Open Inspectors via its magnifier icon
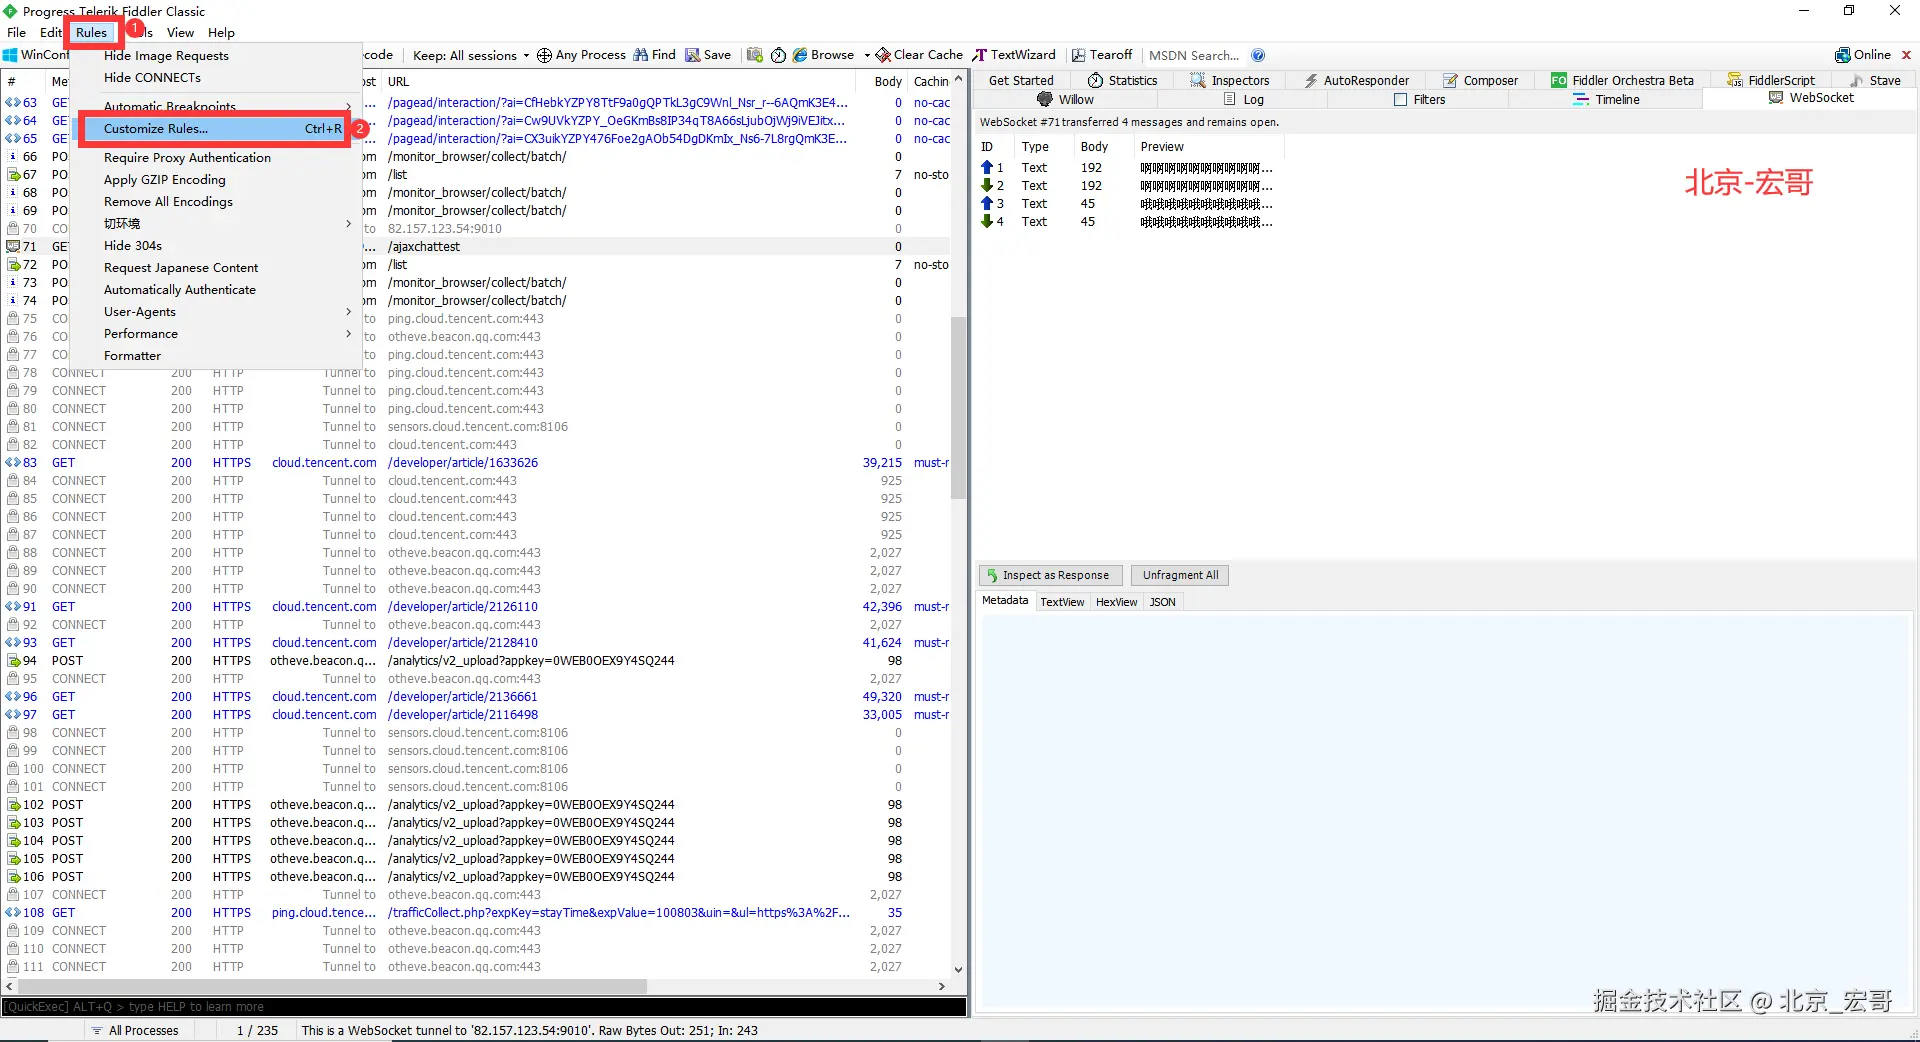Screen dimensions: 1920x1042 1197,80
